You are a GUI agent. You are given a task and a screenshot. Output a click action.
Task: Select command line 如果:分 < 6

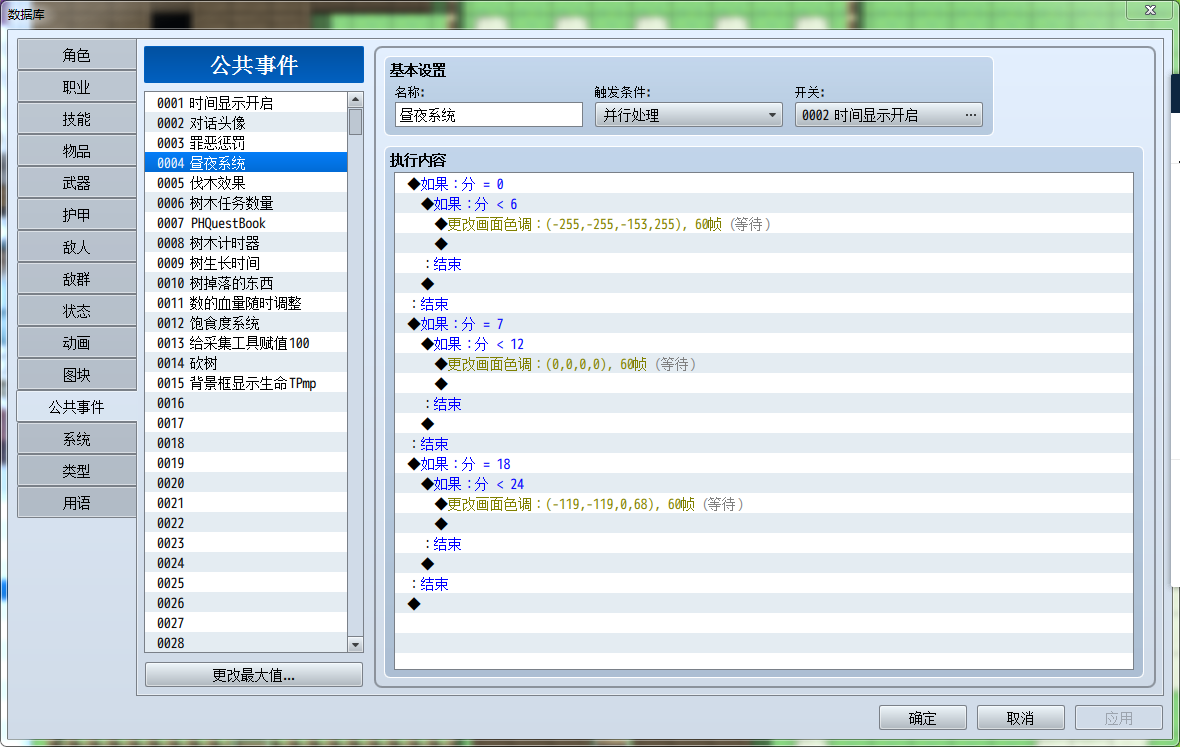coord(764,204)
